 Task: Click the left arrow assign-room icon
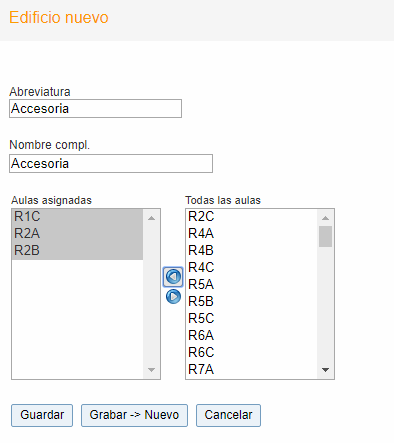coord(173,277)
